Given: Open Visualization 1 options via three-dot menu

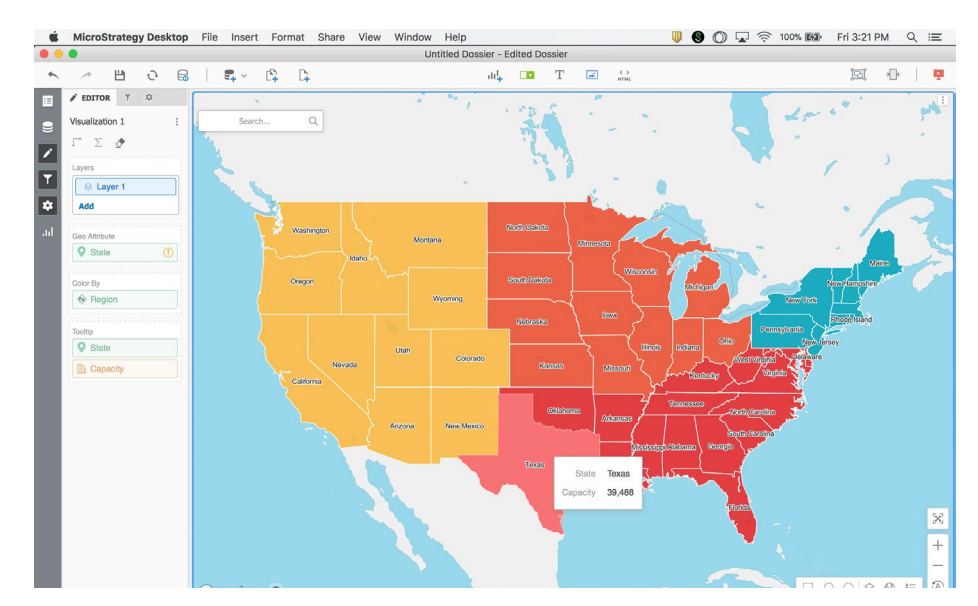Looking at the screenshot, I should click(x=178, y=119).
